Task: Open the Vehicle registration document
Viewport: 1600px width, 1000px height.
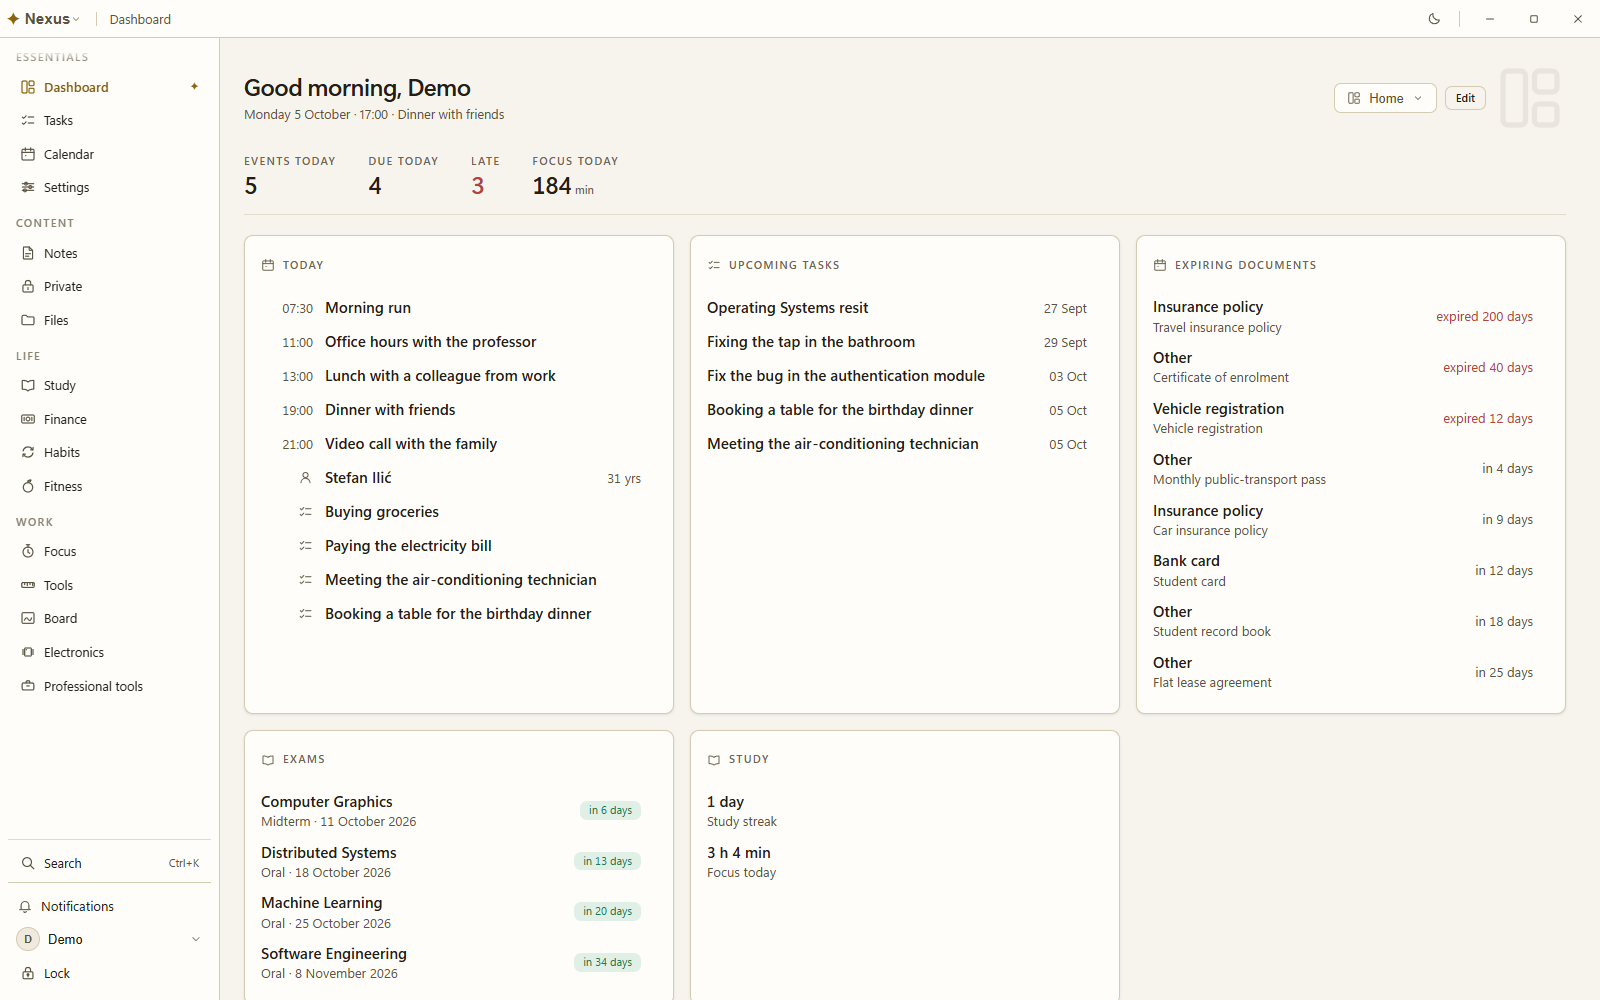Action: click(1343, 419)
